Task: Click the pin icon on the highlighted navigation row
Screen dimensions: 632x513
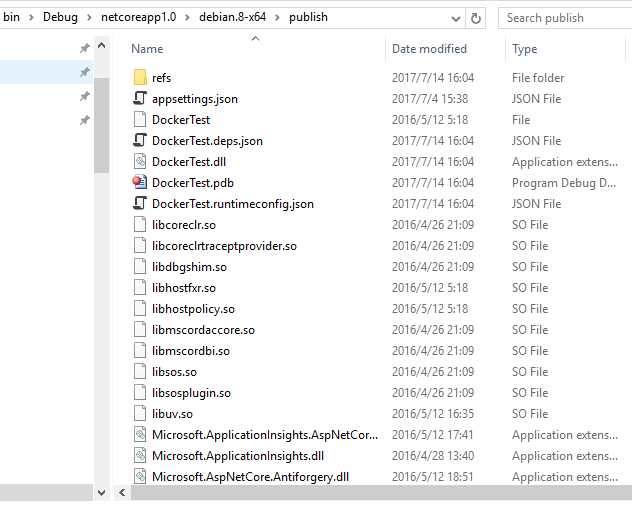Action: (84, 73)
